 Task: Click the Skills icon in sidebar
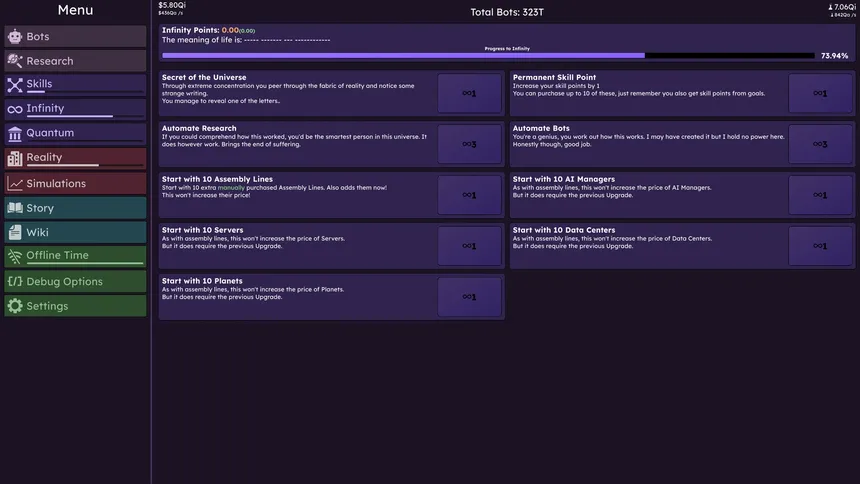coord(15,85)
